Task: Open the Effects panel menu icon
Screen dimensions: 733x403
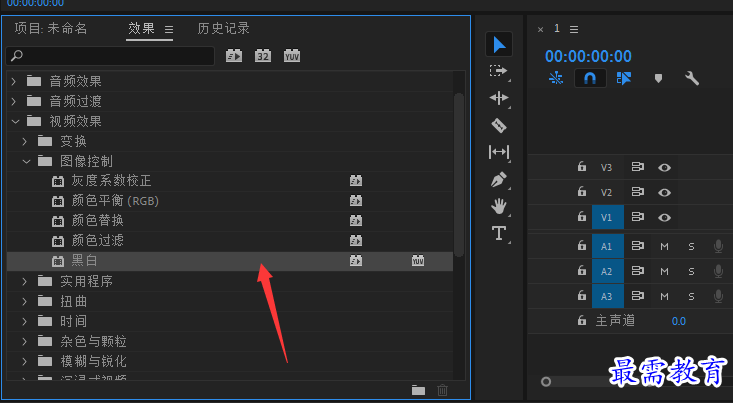Action: [x=169, y=29]
